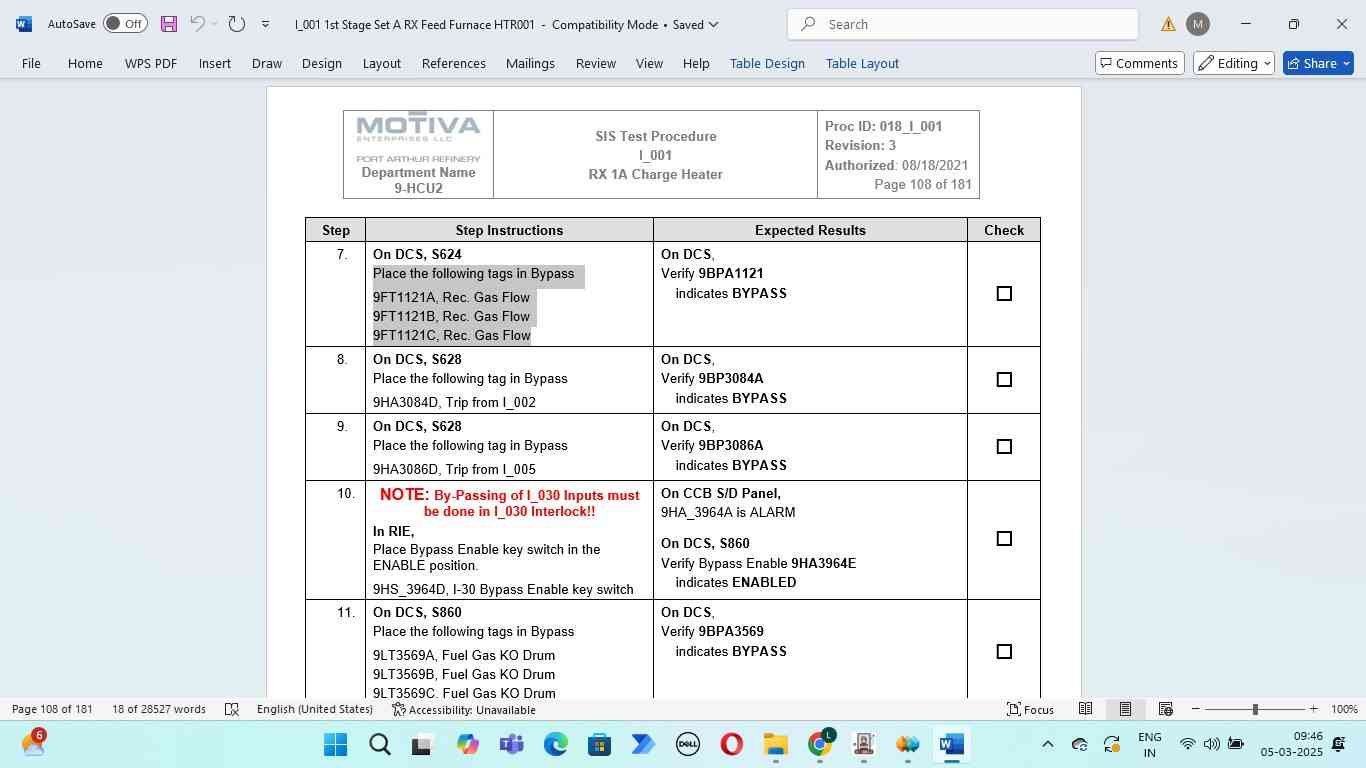Click English (United States) language
Viewport: 1366px width, 768px height.
(x=315, y=709)
